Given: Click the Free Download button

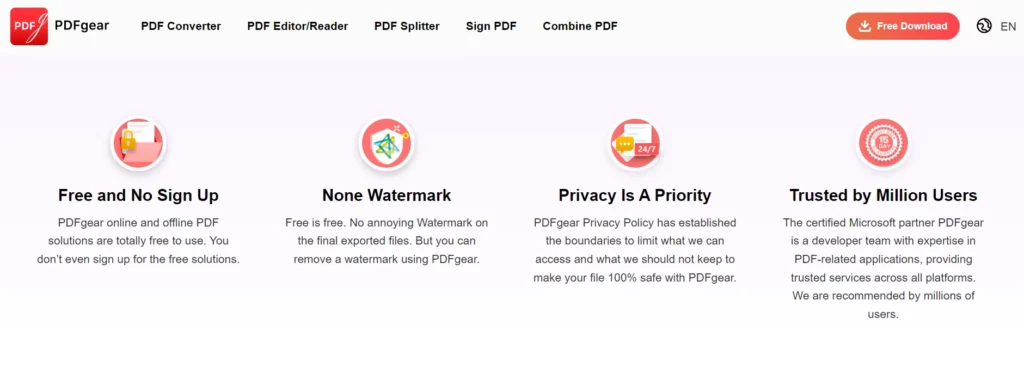Looking at the screenshot, I should click(903, 26).
